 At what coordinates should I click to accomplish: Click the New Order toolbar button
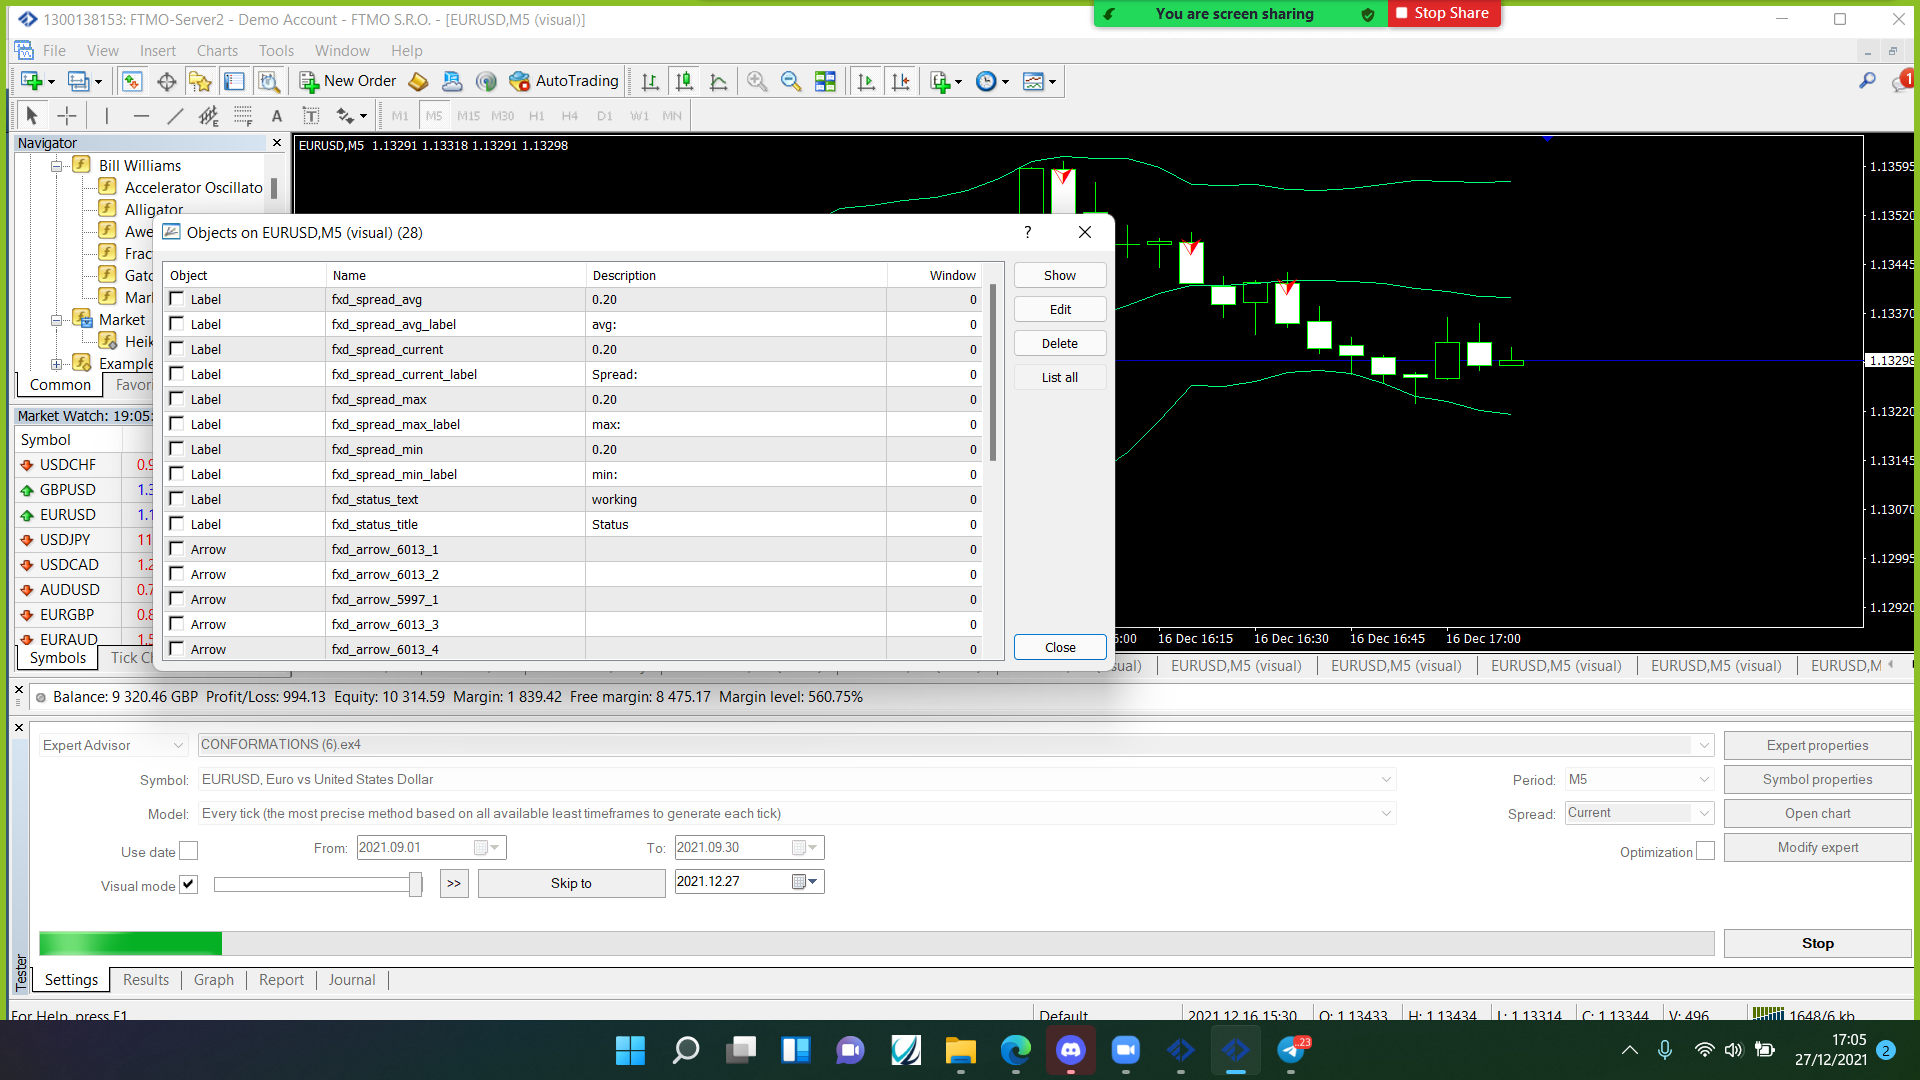click(x=348, y=81)
